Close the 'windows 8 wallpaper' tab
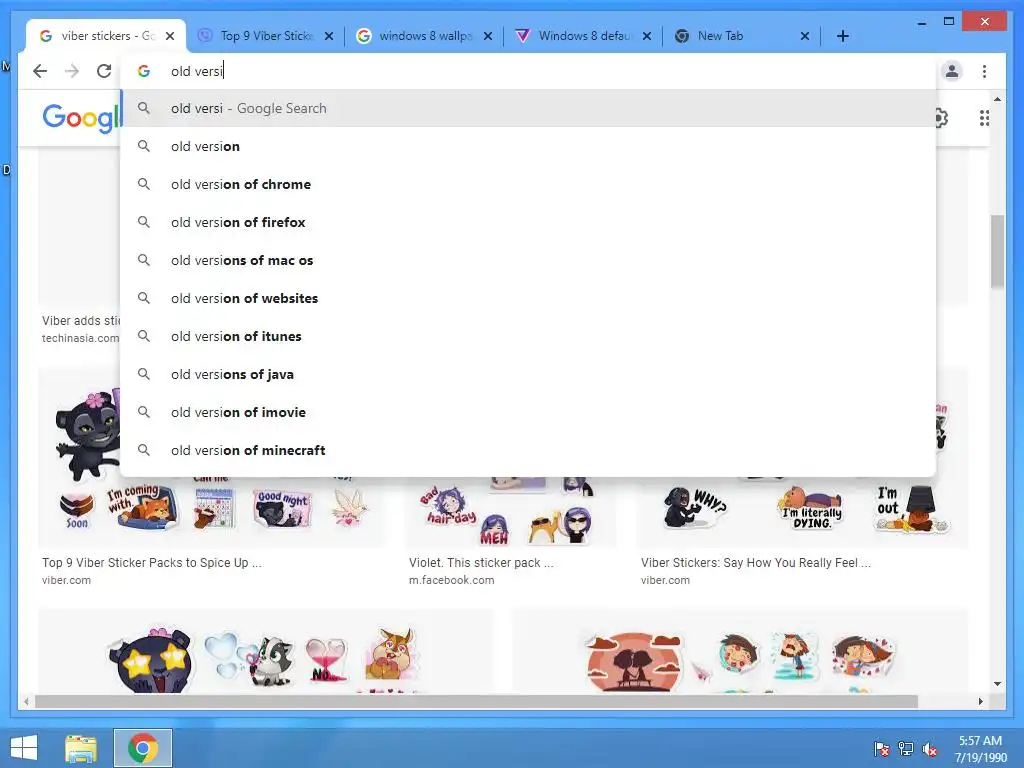Screen dimensions: 1024x768 click(488, 36)
